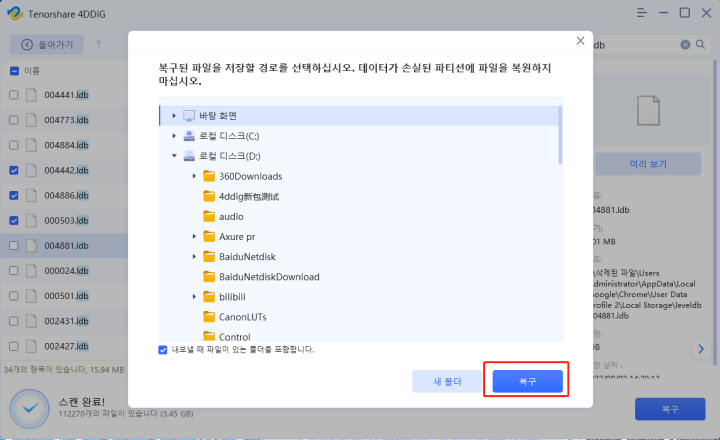Click the BaiduNetdisk folder icon
This screenshot has width=720, height=440.
(209, 257)
